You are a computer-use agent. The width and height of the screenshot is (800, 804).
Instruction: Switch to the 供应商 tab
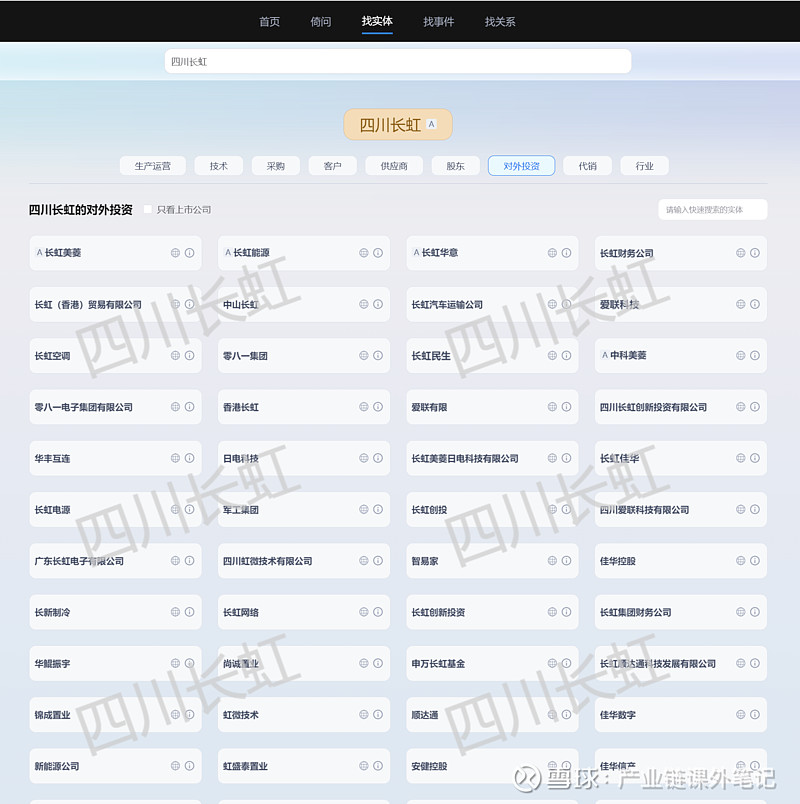394,166
